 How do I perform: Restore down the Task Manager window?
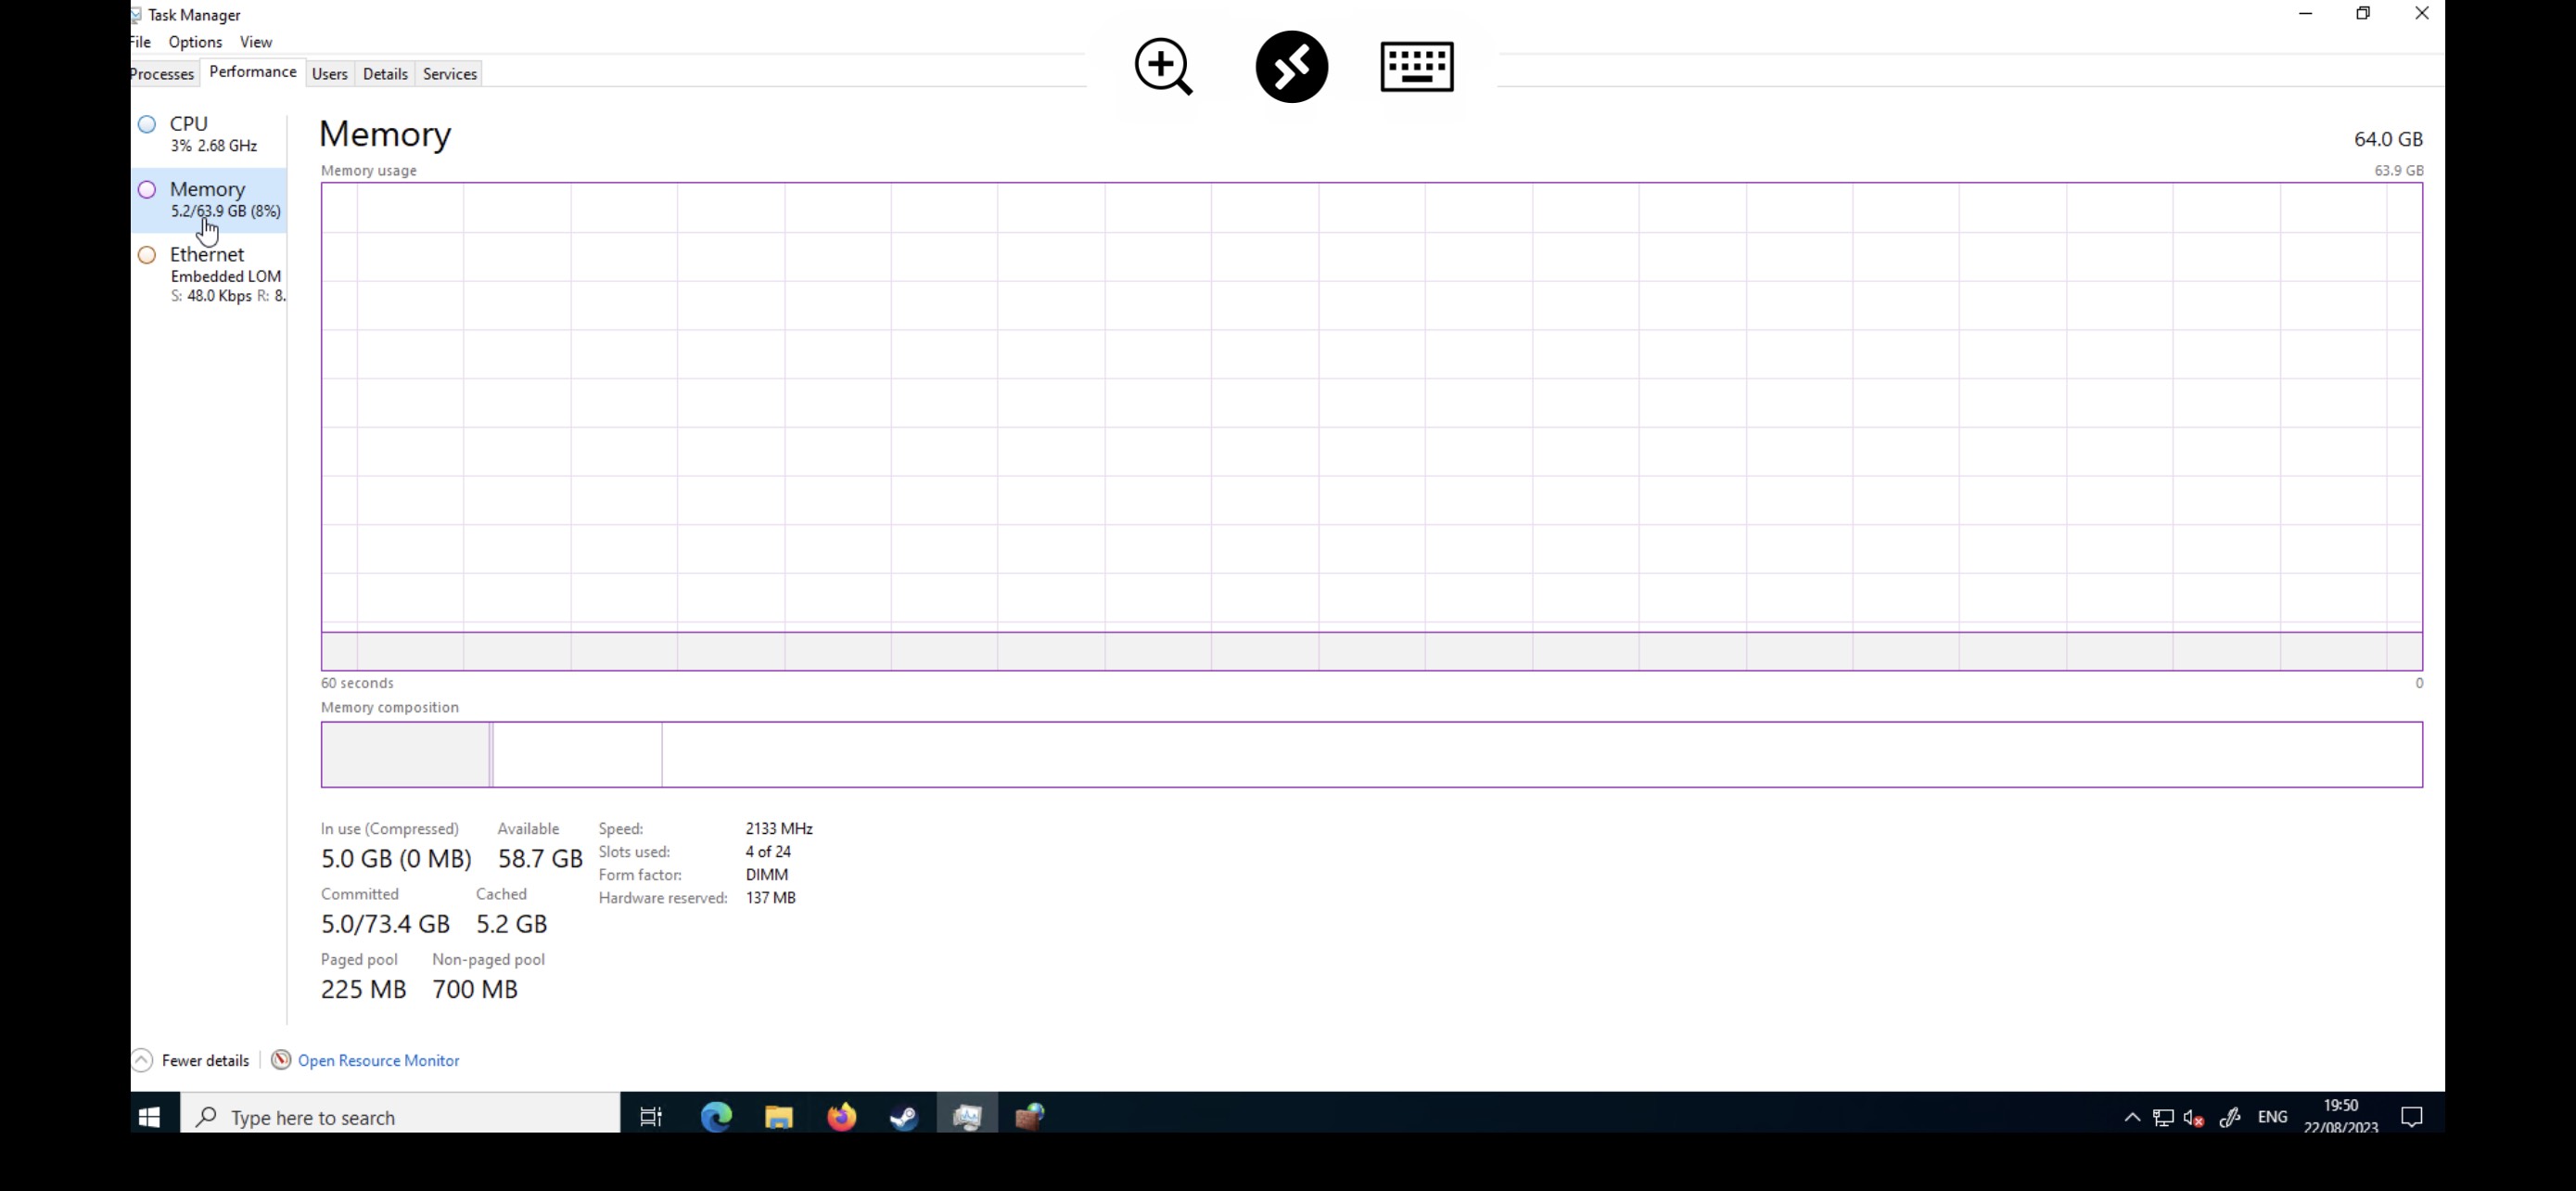click(2363, 14)
